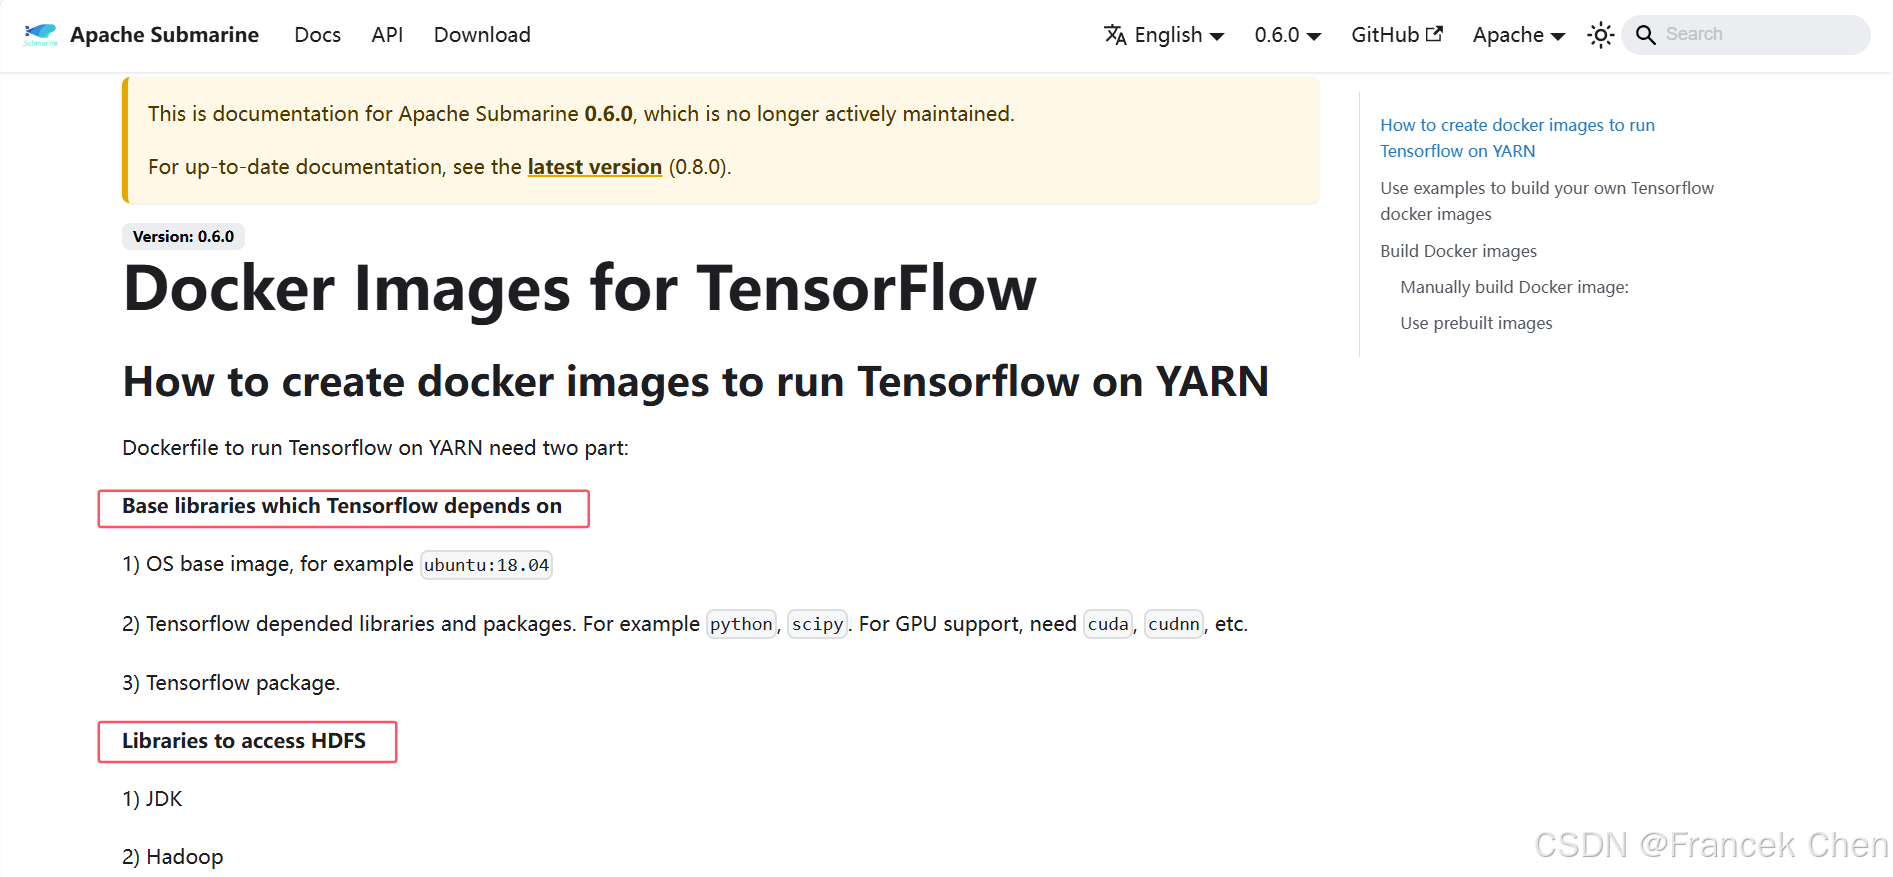Click the language translate icon
This screenshot has width=1893, height=877.
tap(1115, 35)
